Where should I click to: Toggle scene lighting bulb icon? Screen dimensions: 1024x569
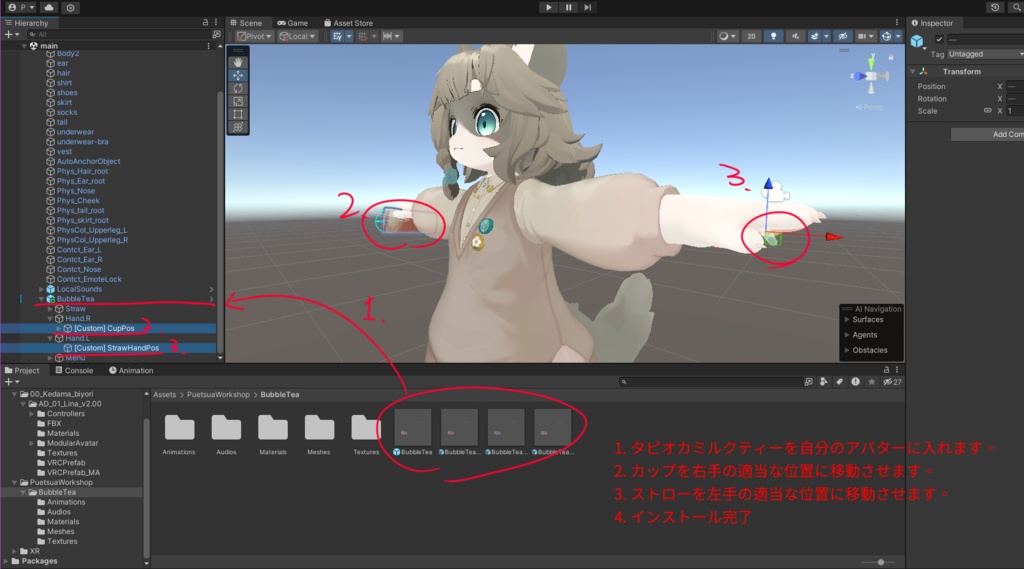pyautogui.click(x=773, y=36)
